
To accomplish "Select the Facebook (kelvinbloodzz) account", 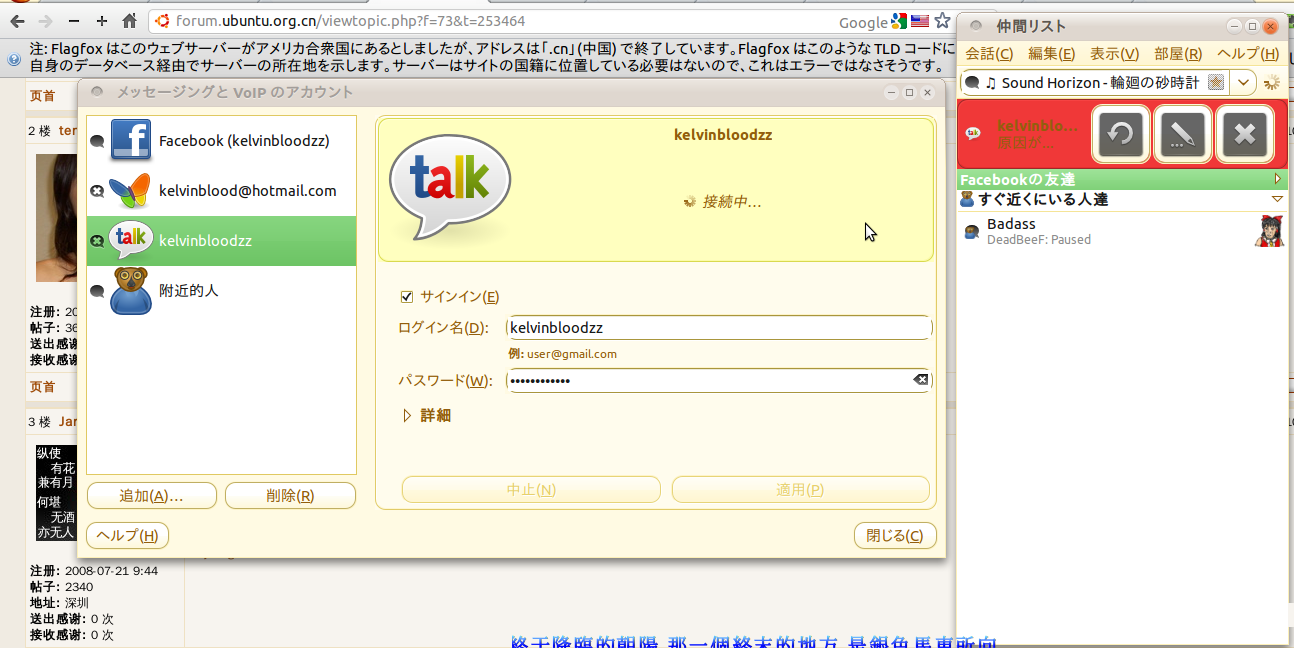I will click(x=221, y=141).
